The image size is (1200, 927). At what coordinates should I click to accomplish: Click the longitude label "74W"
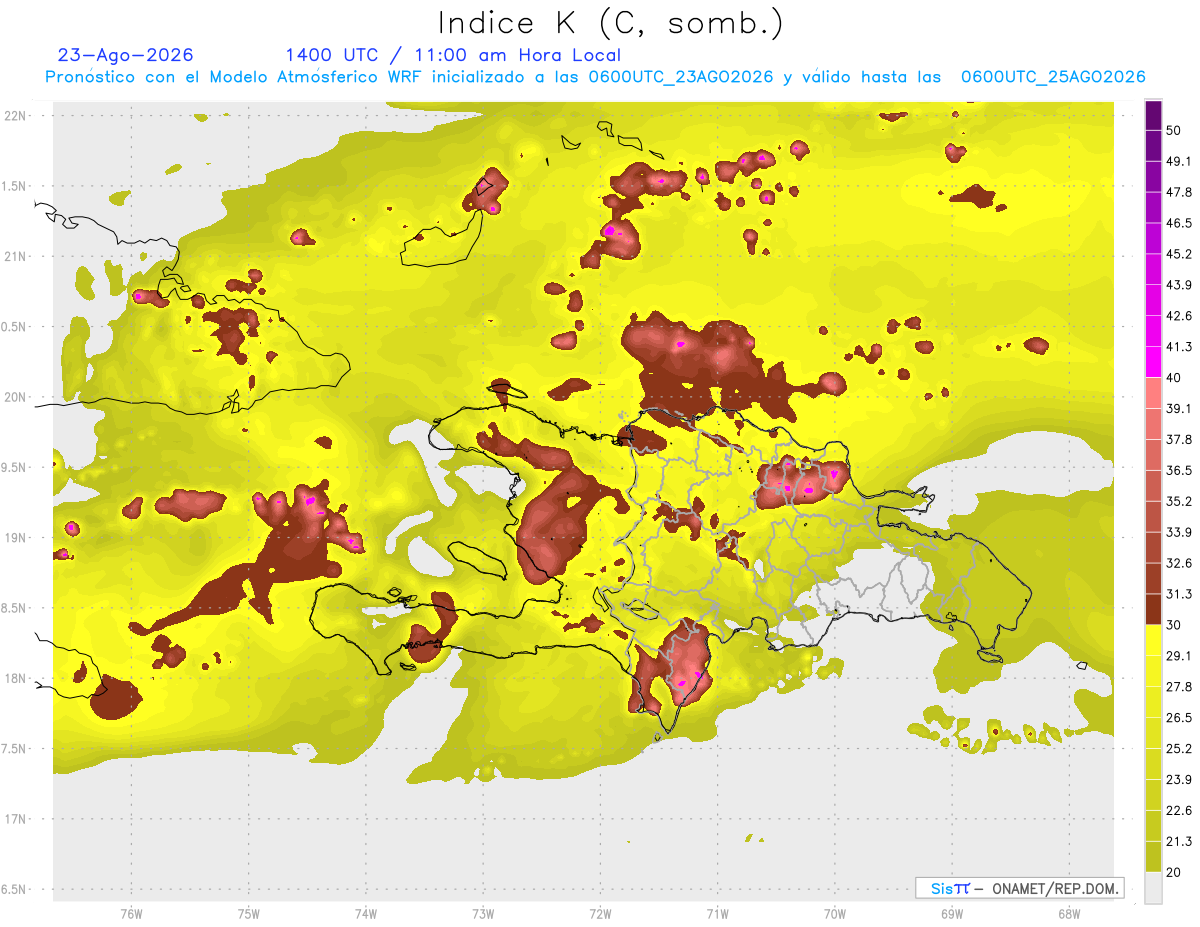coord(366,914)
